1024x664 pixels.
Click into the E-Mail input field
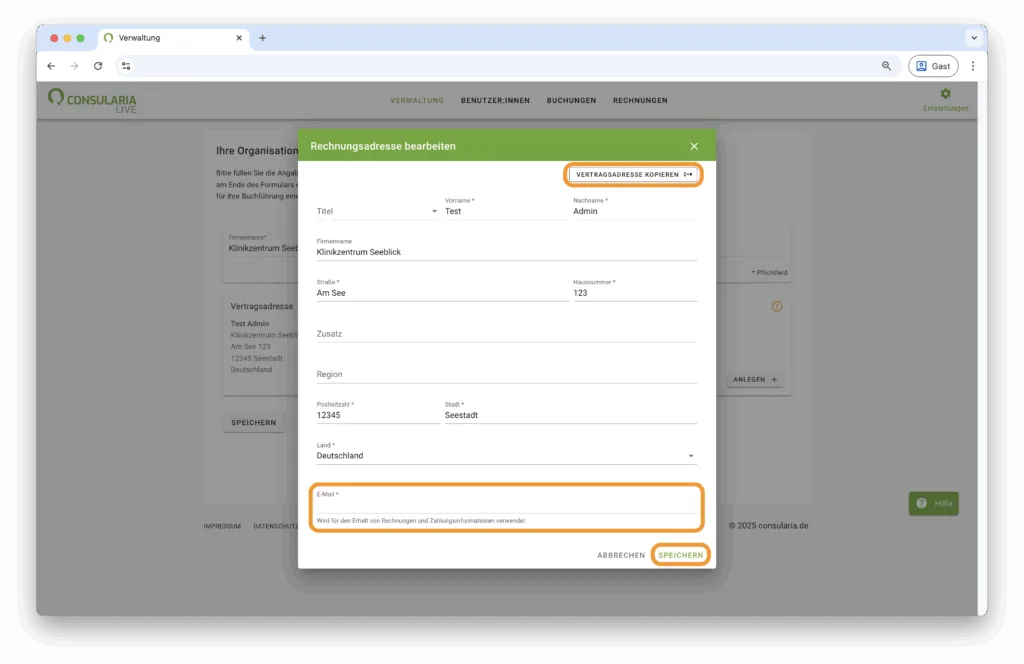[x=506, y=506]
